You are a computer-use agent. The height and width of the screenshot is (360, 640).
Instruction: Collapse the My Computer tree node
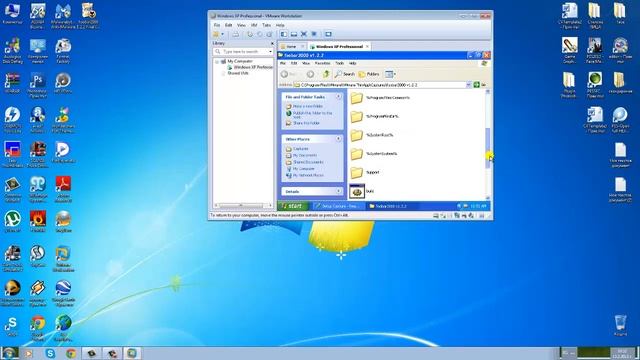217,61
